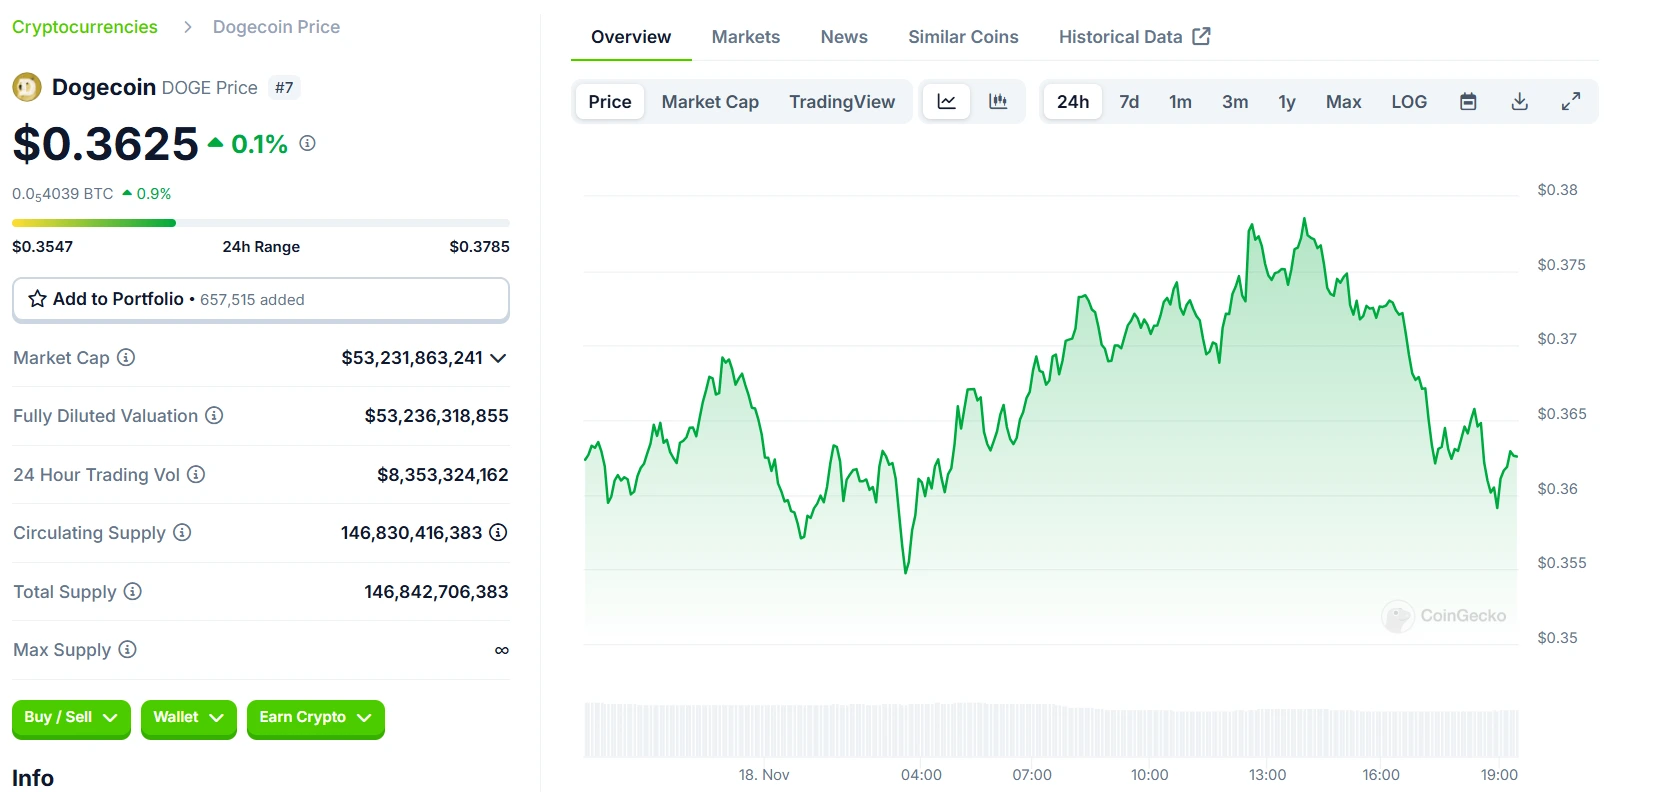Show Circulating Supply label info tooltip
Viewport: 1667px width, 792px height.
182,532
